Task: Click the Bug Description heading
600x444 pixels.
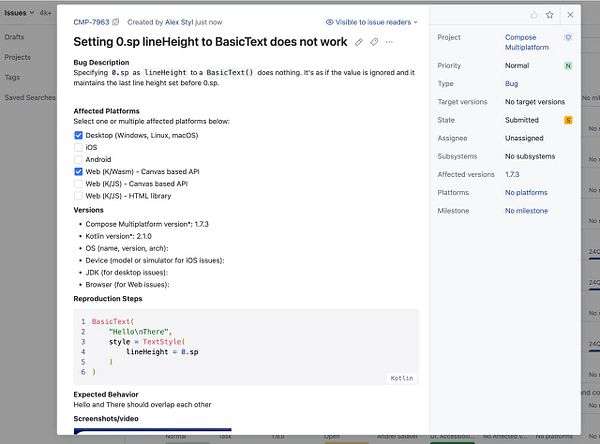Action: point(101,62)
